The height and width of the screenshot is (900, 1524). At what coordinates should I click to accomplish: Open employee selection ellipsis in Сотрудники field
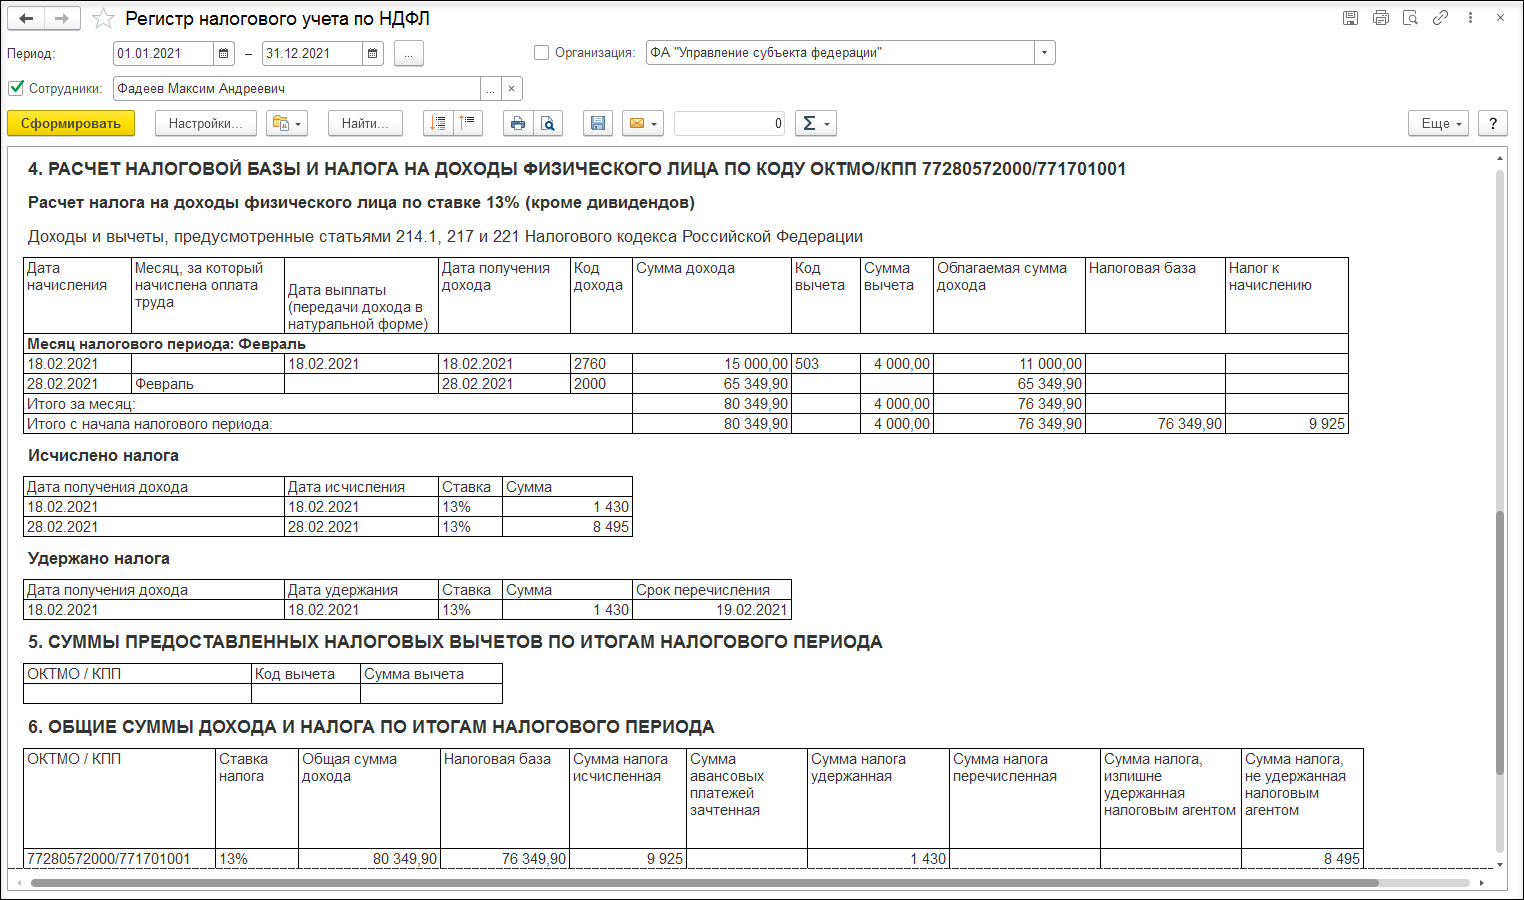coord(490,89)
